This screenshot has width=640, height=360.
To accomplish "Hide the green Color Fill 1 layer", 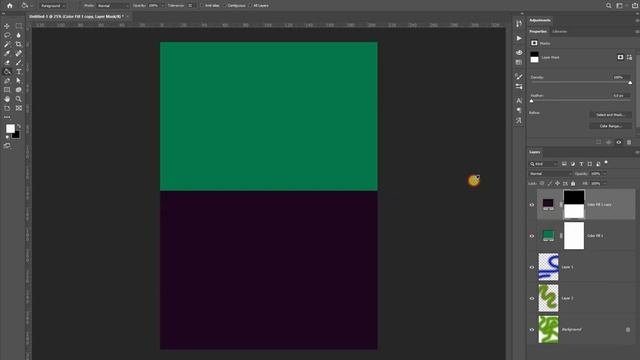I will point(532,236).
